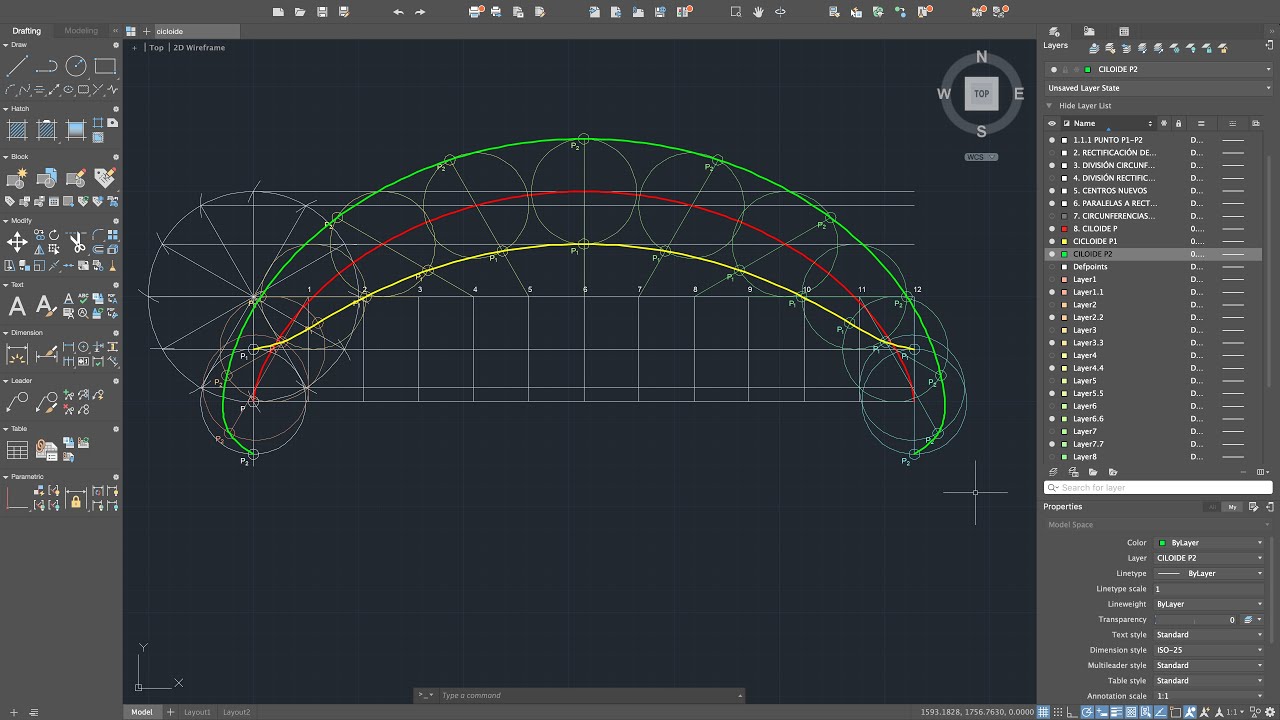The width and height of the screenshot is (1280, 720).
Task: Select the Multiline Text tool
Action: (17, 306)
